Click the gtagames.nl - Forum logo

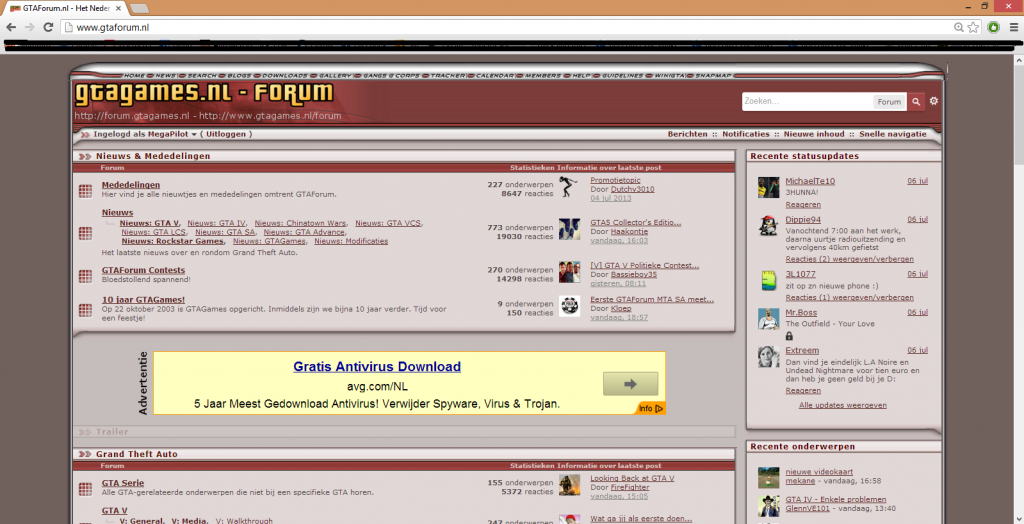click(204, 94)
